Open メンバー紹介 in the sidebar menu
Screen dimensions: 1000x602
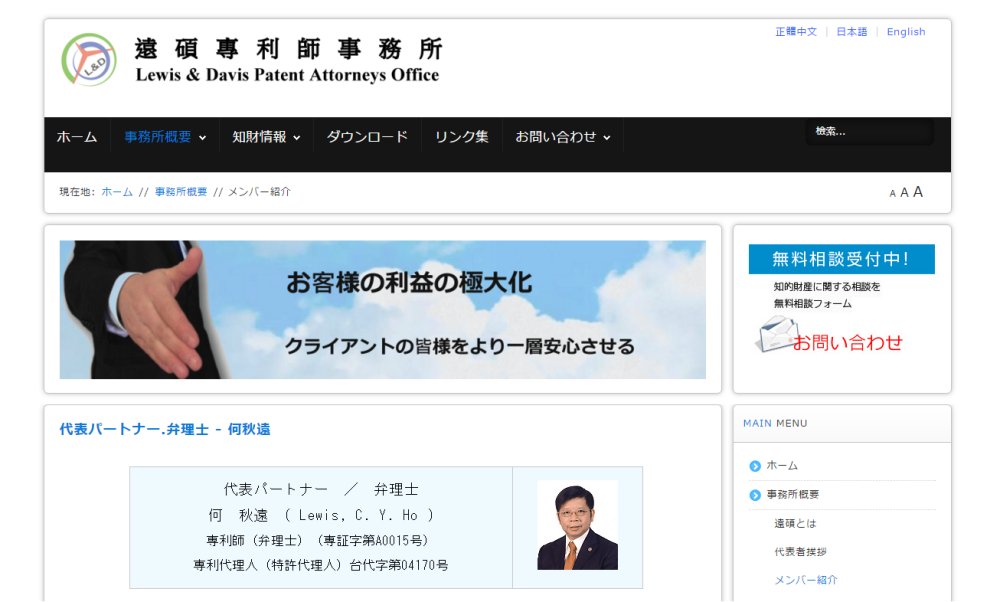point(806,580)
